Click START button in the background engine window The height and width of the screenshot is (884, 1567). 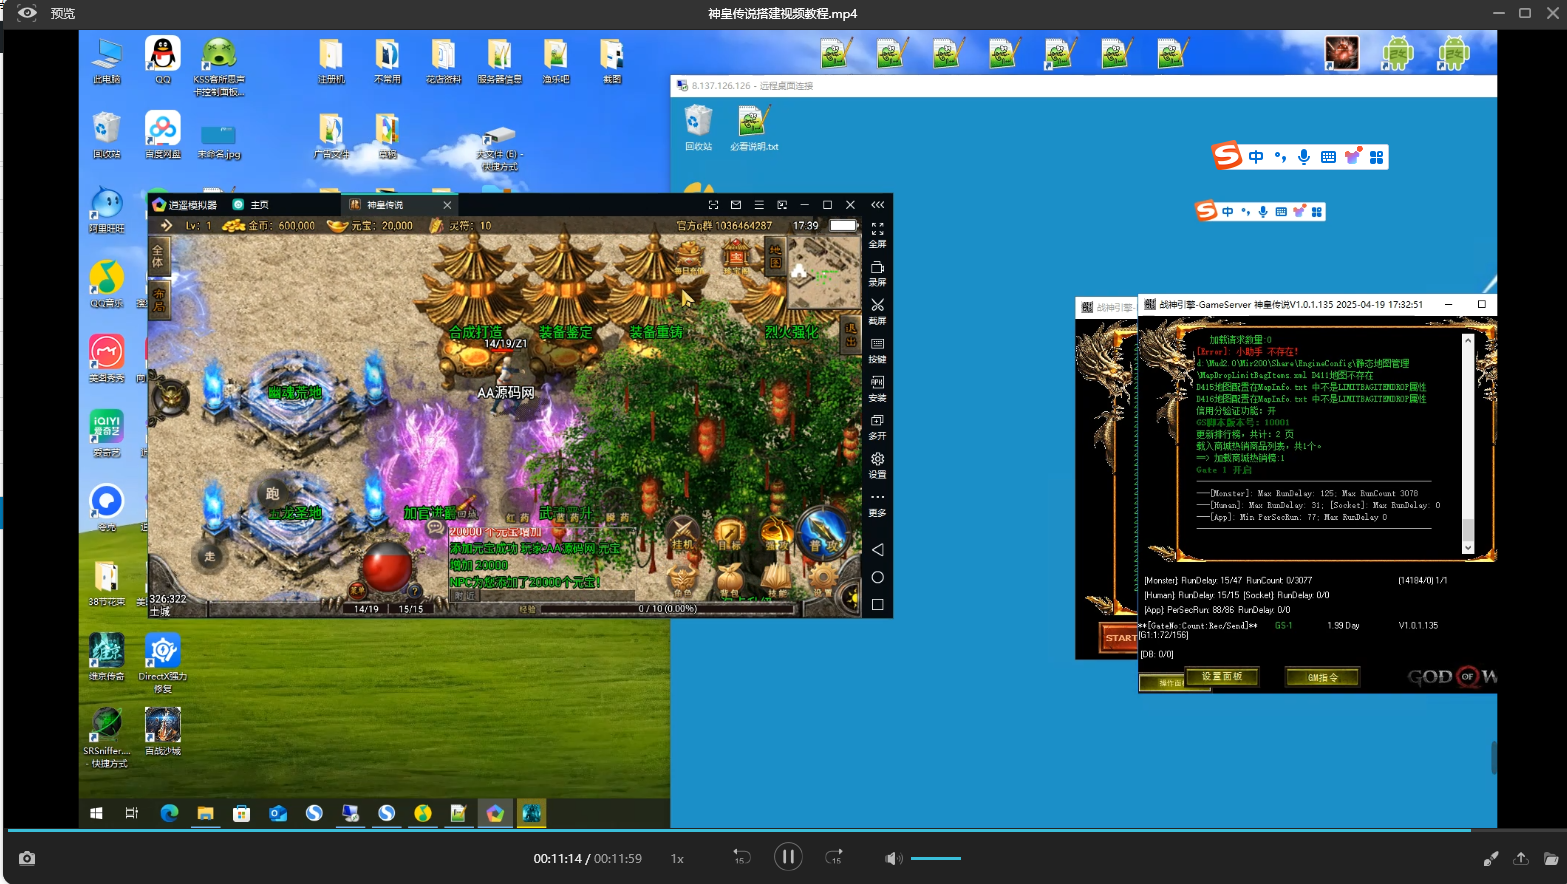coord(1120,637)
